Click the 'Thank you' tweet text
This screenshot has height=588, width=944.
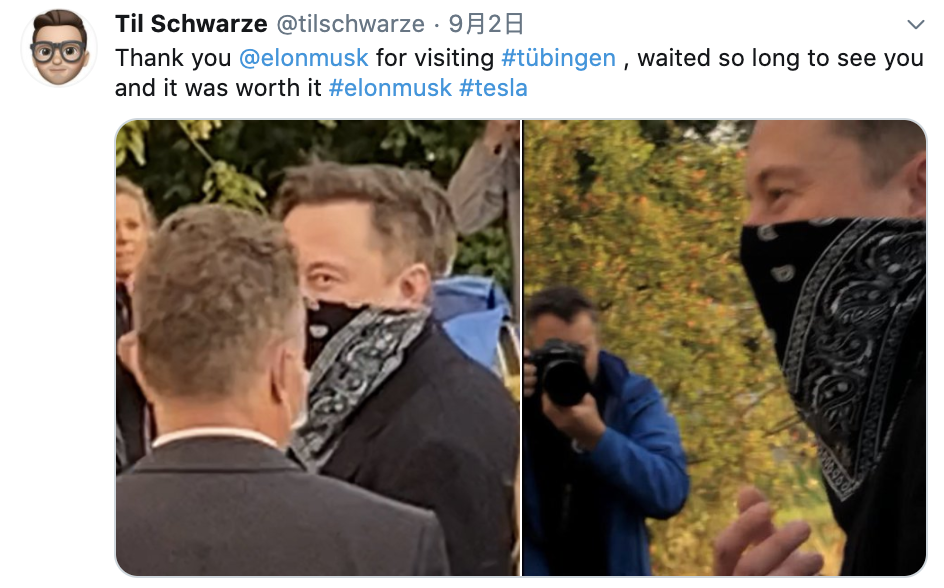click(173, 58)
